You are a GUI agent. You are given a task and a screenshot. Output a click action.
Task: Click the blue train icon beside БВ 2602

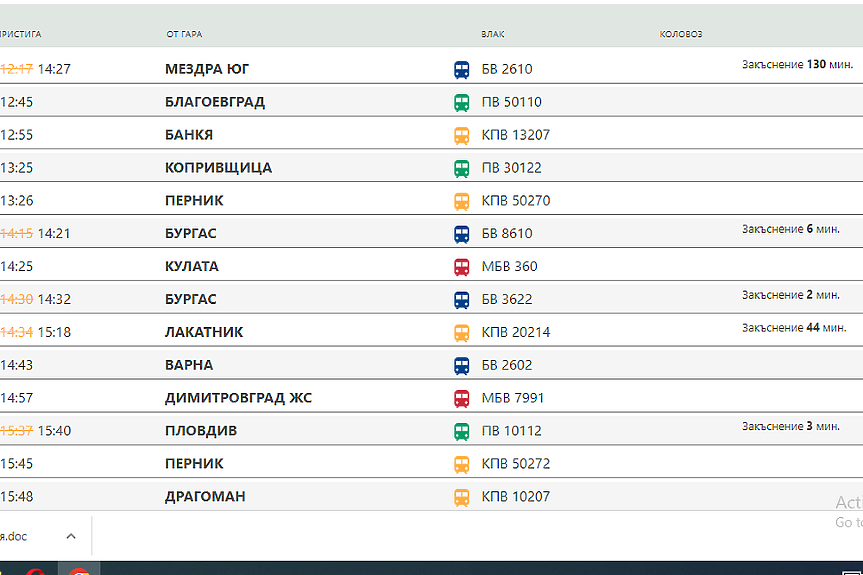(x=462, y=366)
